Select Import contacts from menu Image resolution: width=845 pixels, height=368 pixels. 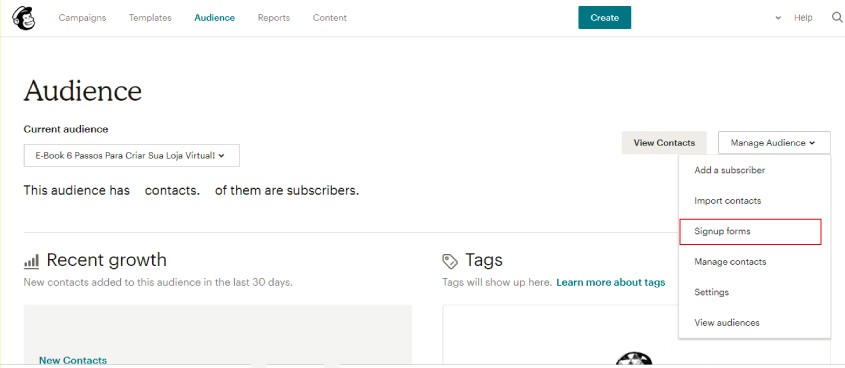[728, 200]
